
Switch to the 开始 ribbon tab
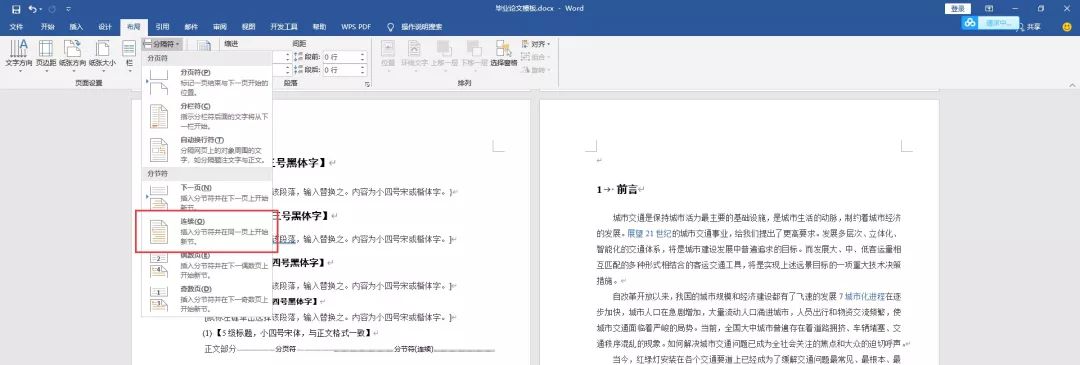point(47,27)
